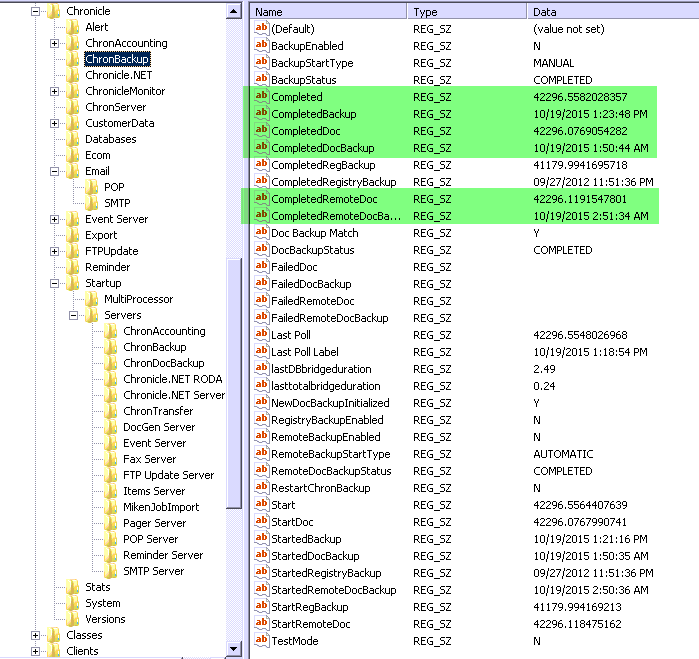The image size is (699, 659).
Task: Click the Stats folder icon
Action: (x=73, y=587)
